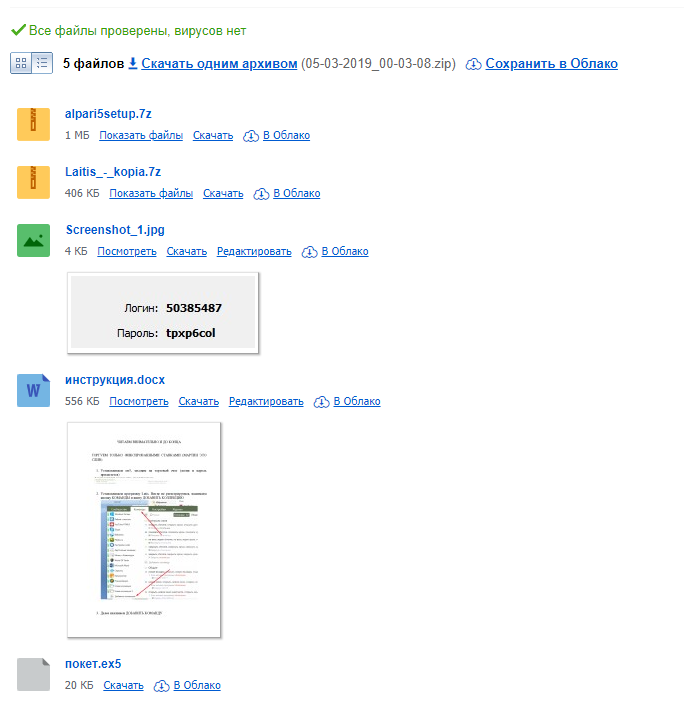Click cloud icon for alpari5setup.7z В Облако

pos(251,136)
